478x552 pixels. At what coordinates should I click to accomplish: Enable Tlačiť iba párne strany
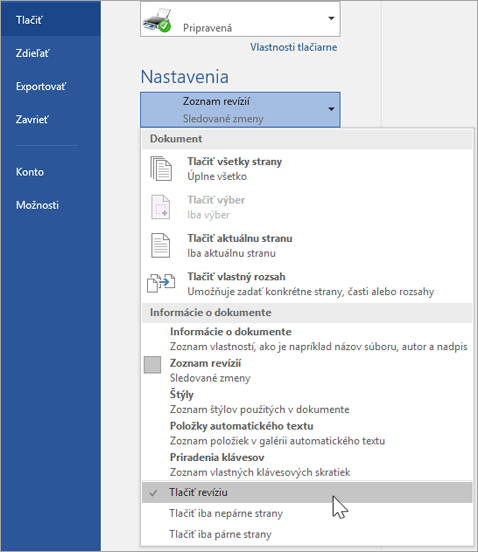click(x=307, y=534)
